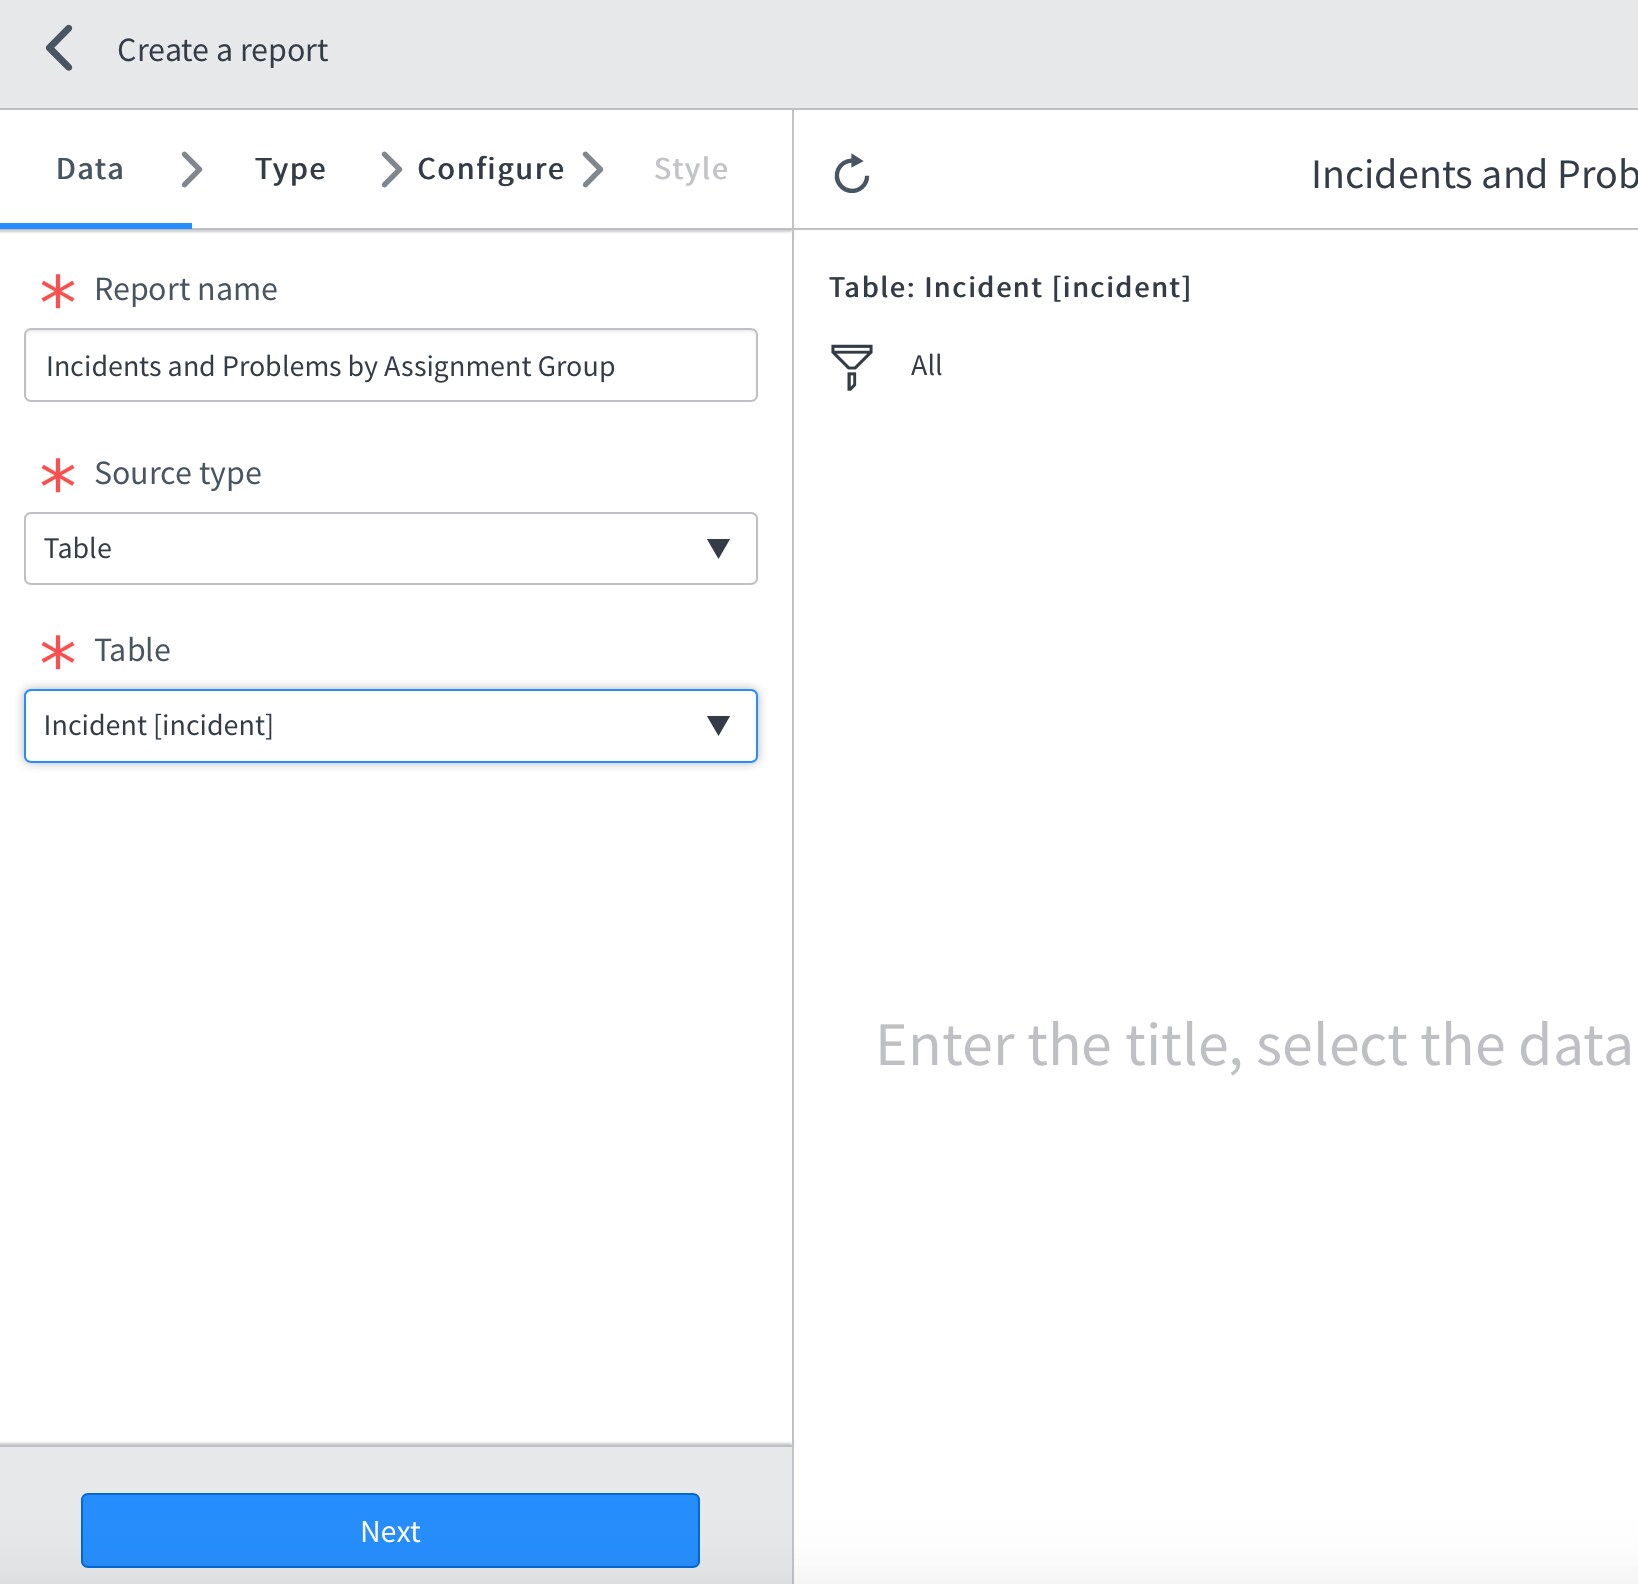Click the Source type field showing Table
Viewport: 1638px width, 1584px height.
(360, 548)
